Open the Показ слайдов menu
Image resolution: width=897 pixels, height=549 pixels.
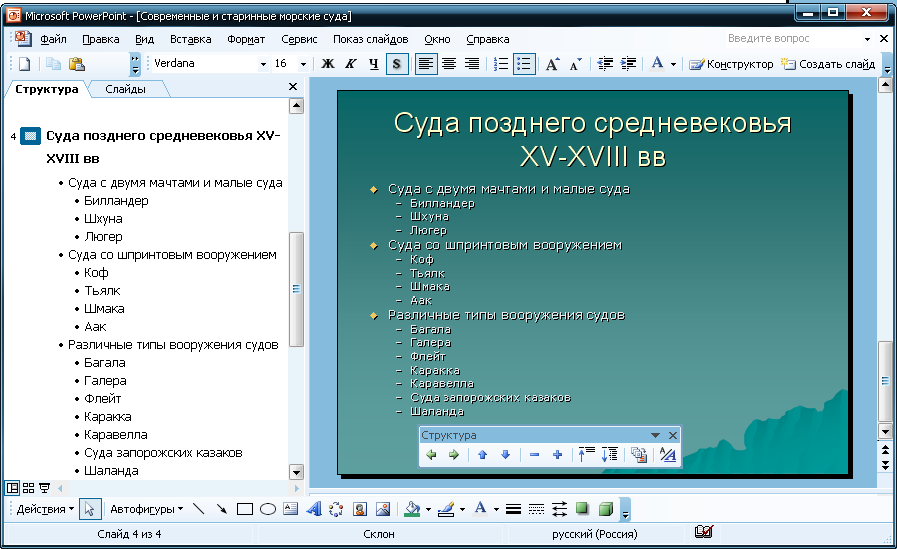pos(371,39)
